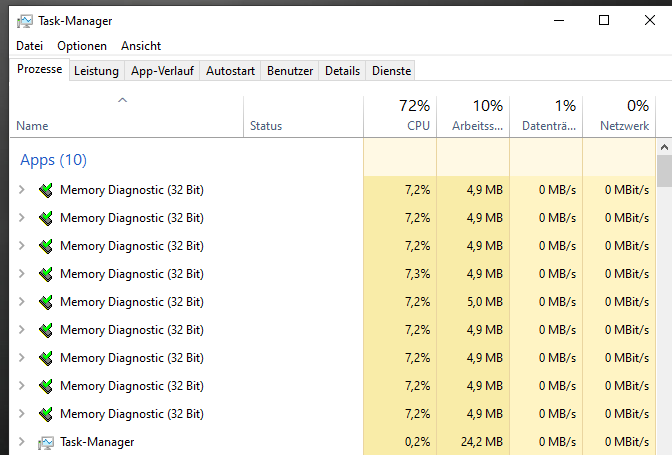Image resolution: width=672 pixels, height=455 pixels.
Task: Show the Benutzer tab
Action: [x=290, y=71]
